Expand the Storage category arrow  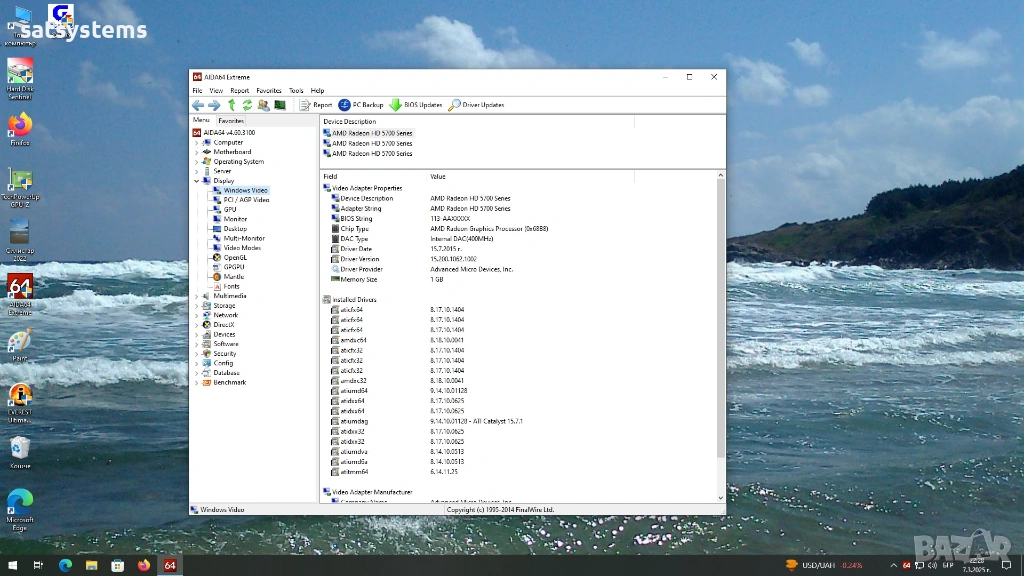196,306
